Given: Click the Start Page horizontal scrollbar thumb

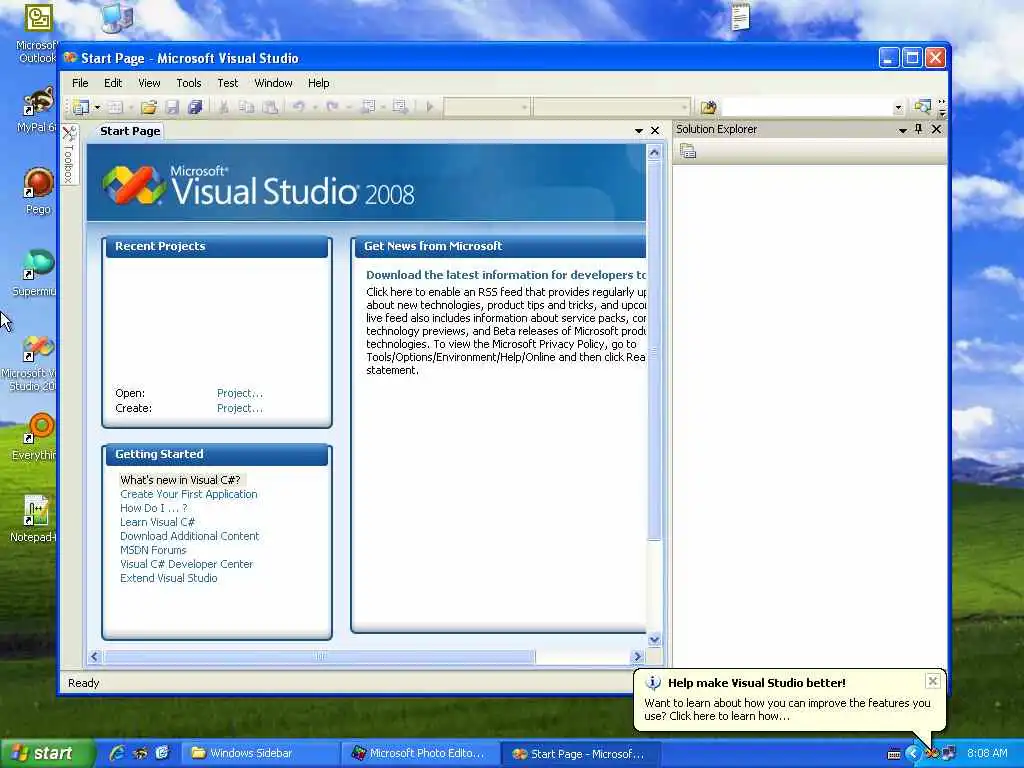Looking at the screenshot, I should coord(319,656).
